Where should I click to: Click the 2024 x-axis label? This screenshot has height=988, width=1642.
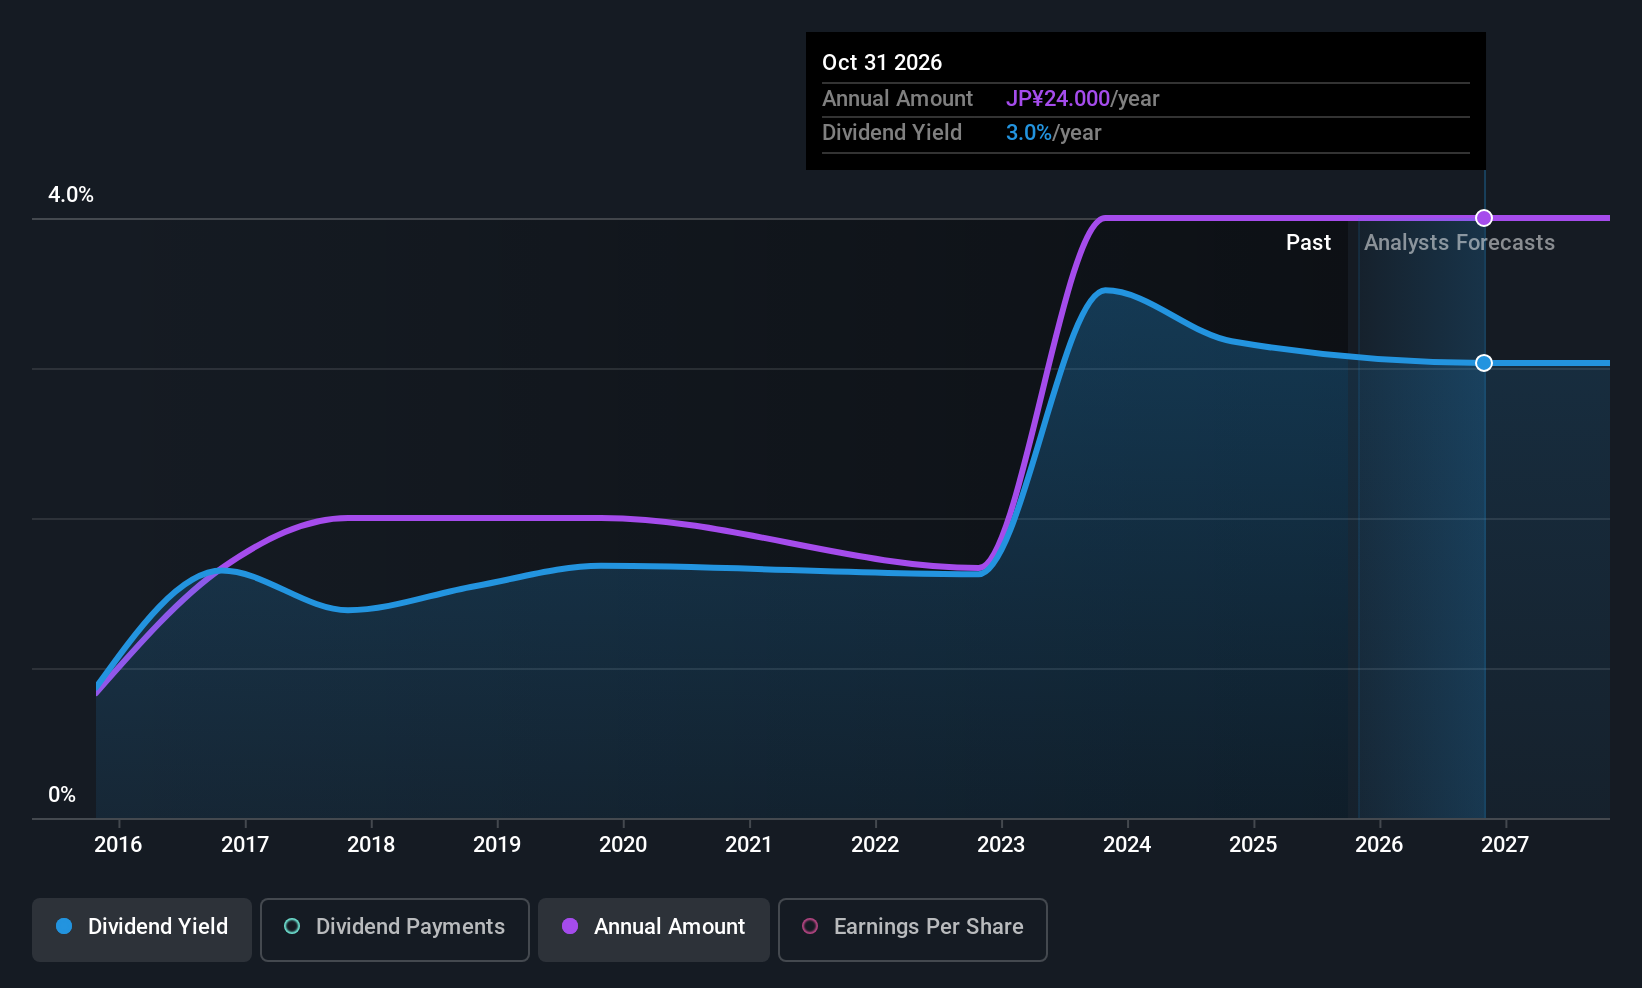tap(1127, 845)
